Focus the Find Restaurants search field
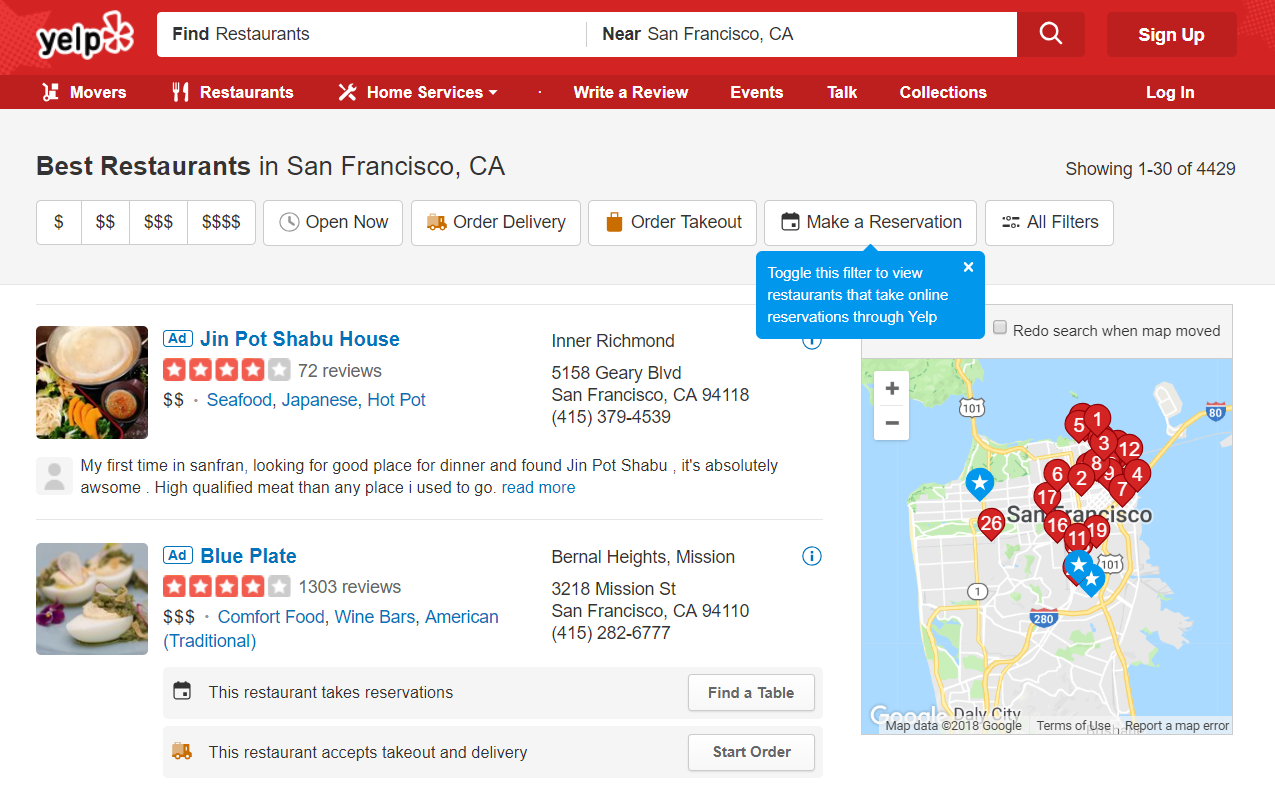 coord(371,34)
